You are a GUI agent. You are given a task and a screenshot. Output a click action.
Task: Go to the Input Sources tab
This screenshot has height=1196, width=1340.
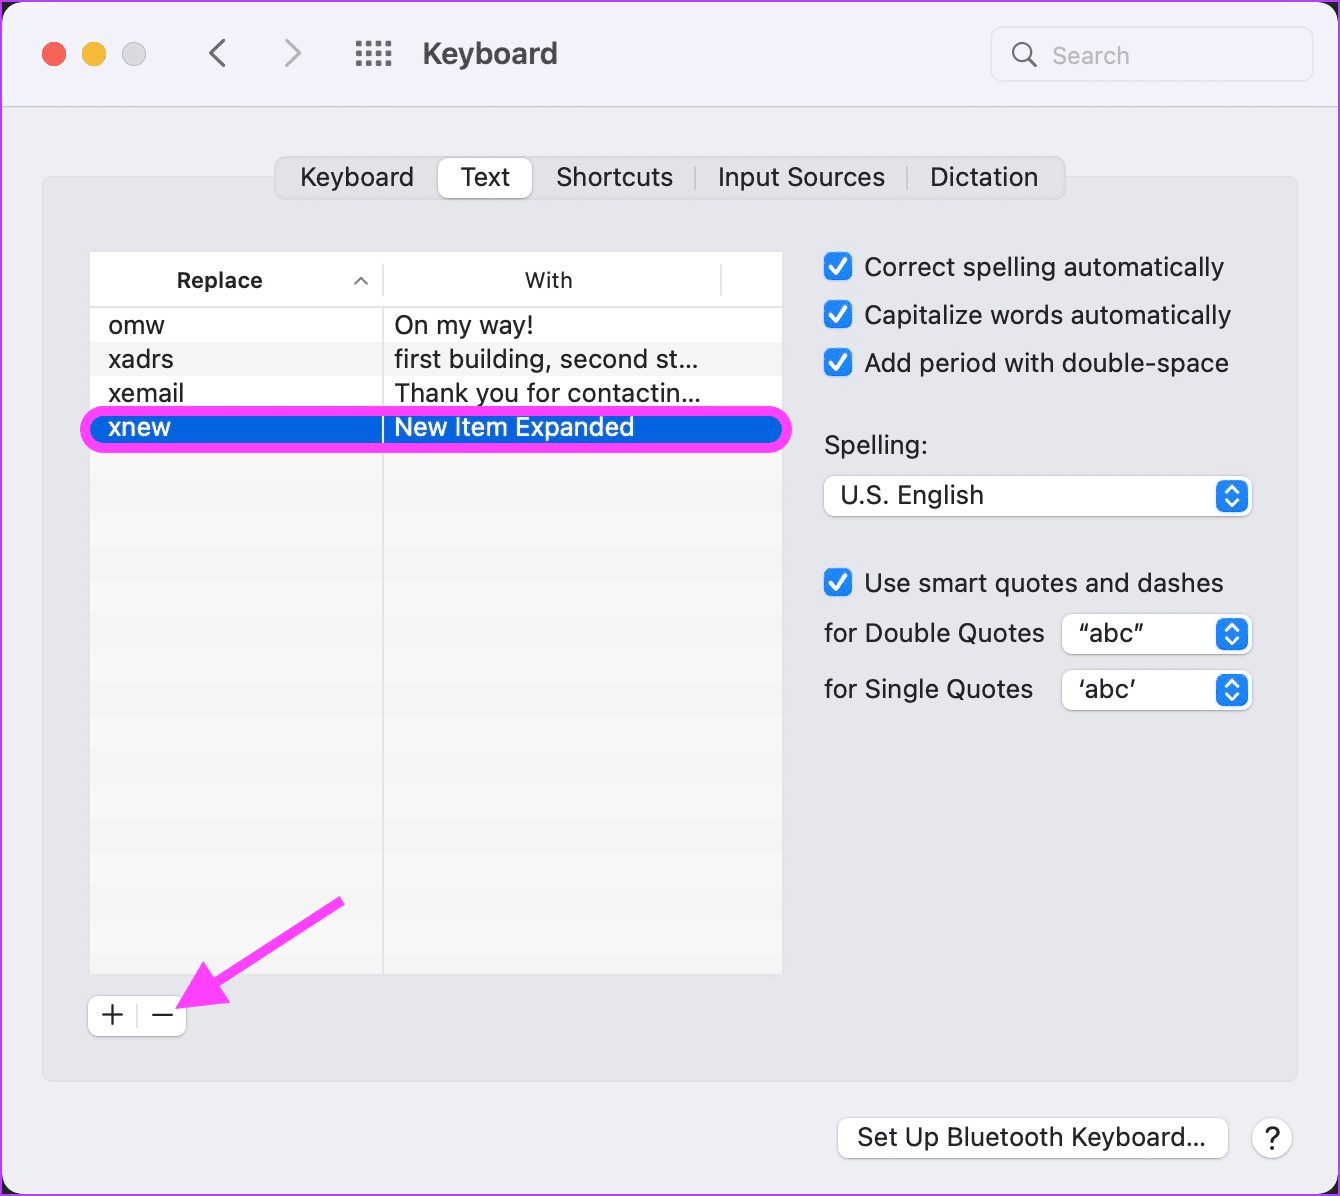tap(801, 177)
